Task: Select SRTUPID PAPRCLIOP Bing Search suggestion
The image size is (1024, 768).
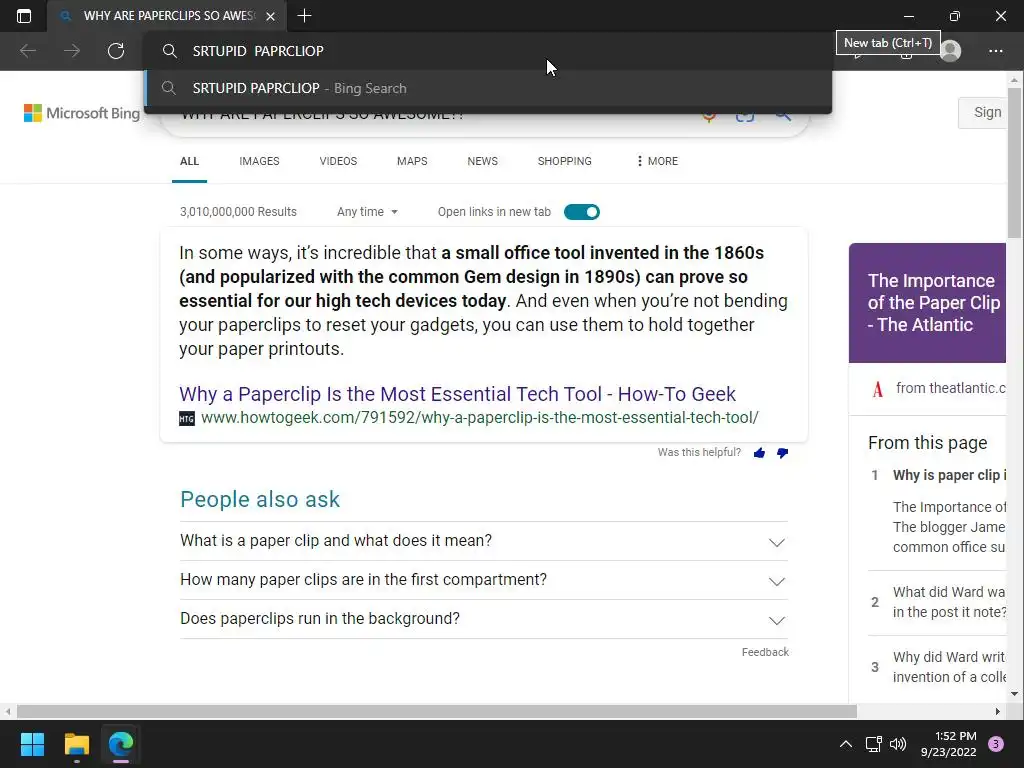Action: [488, 88]
